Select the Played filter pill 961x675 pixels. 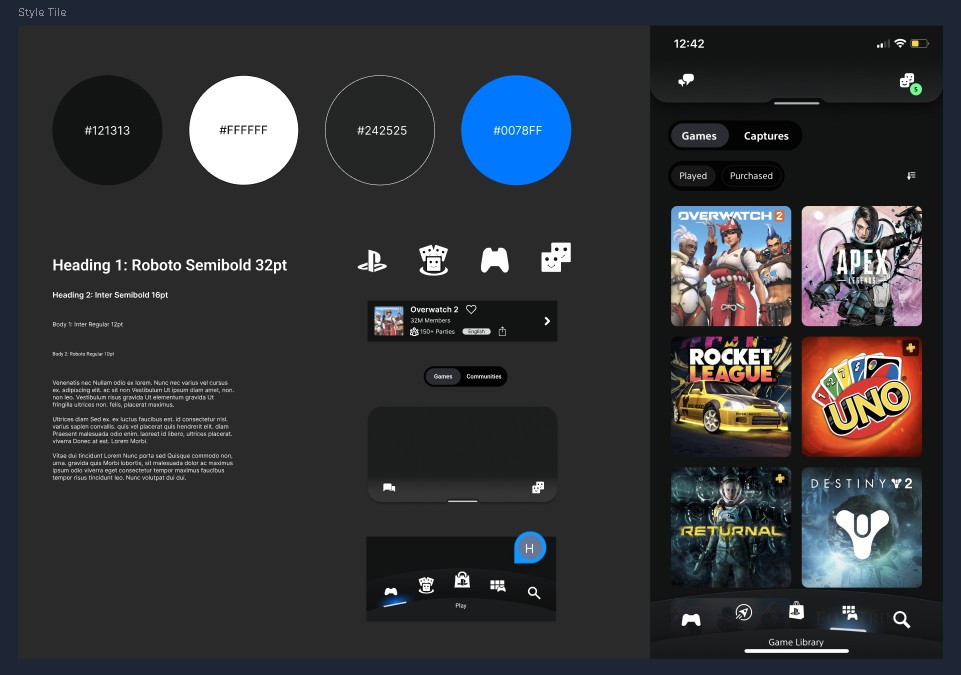[x=693, y=176]
